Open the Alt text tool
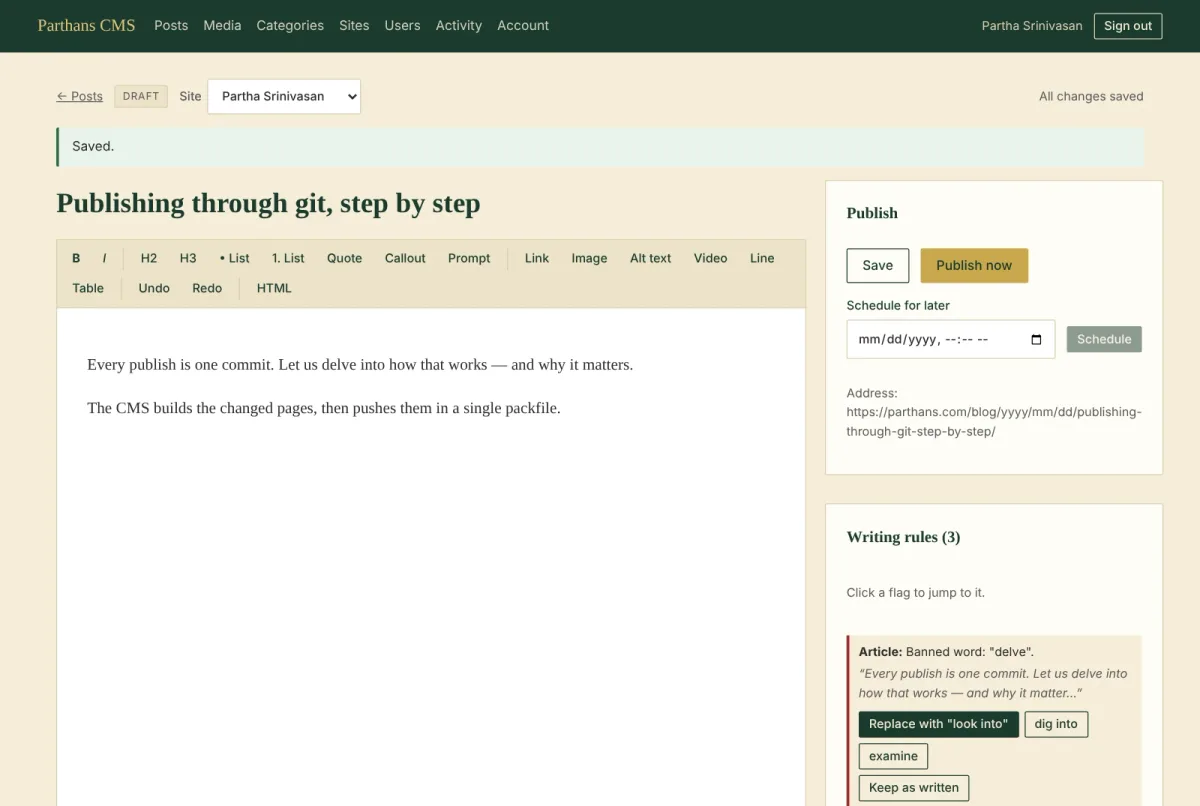Image resolution: width=1200 pixels, height=806 pixels. coord(650,258)
